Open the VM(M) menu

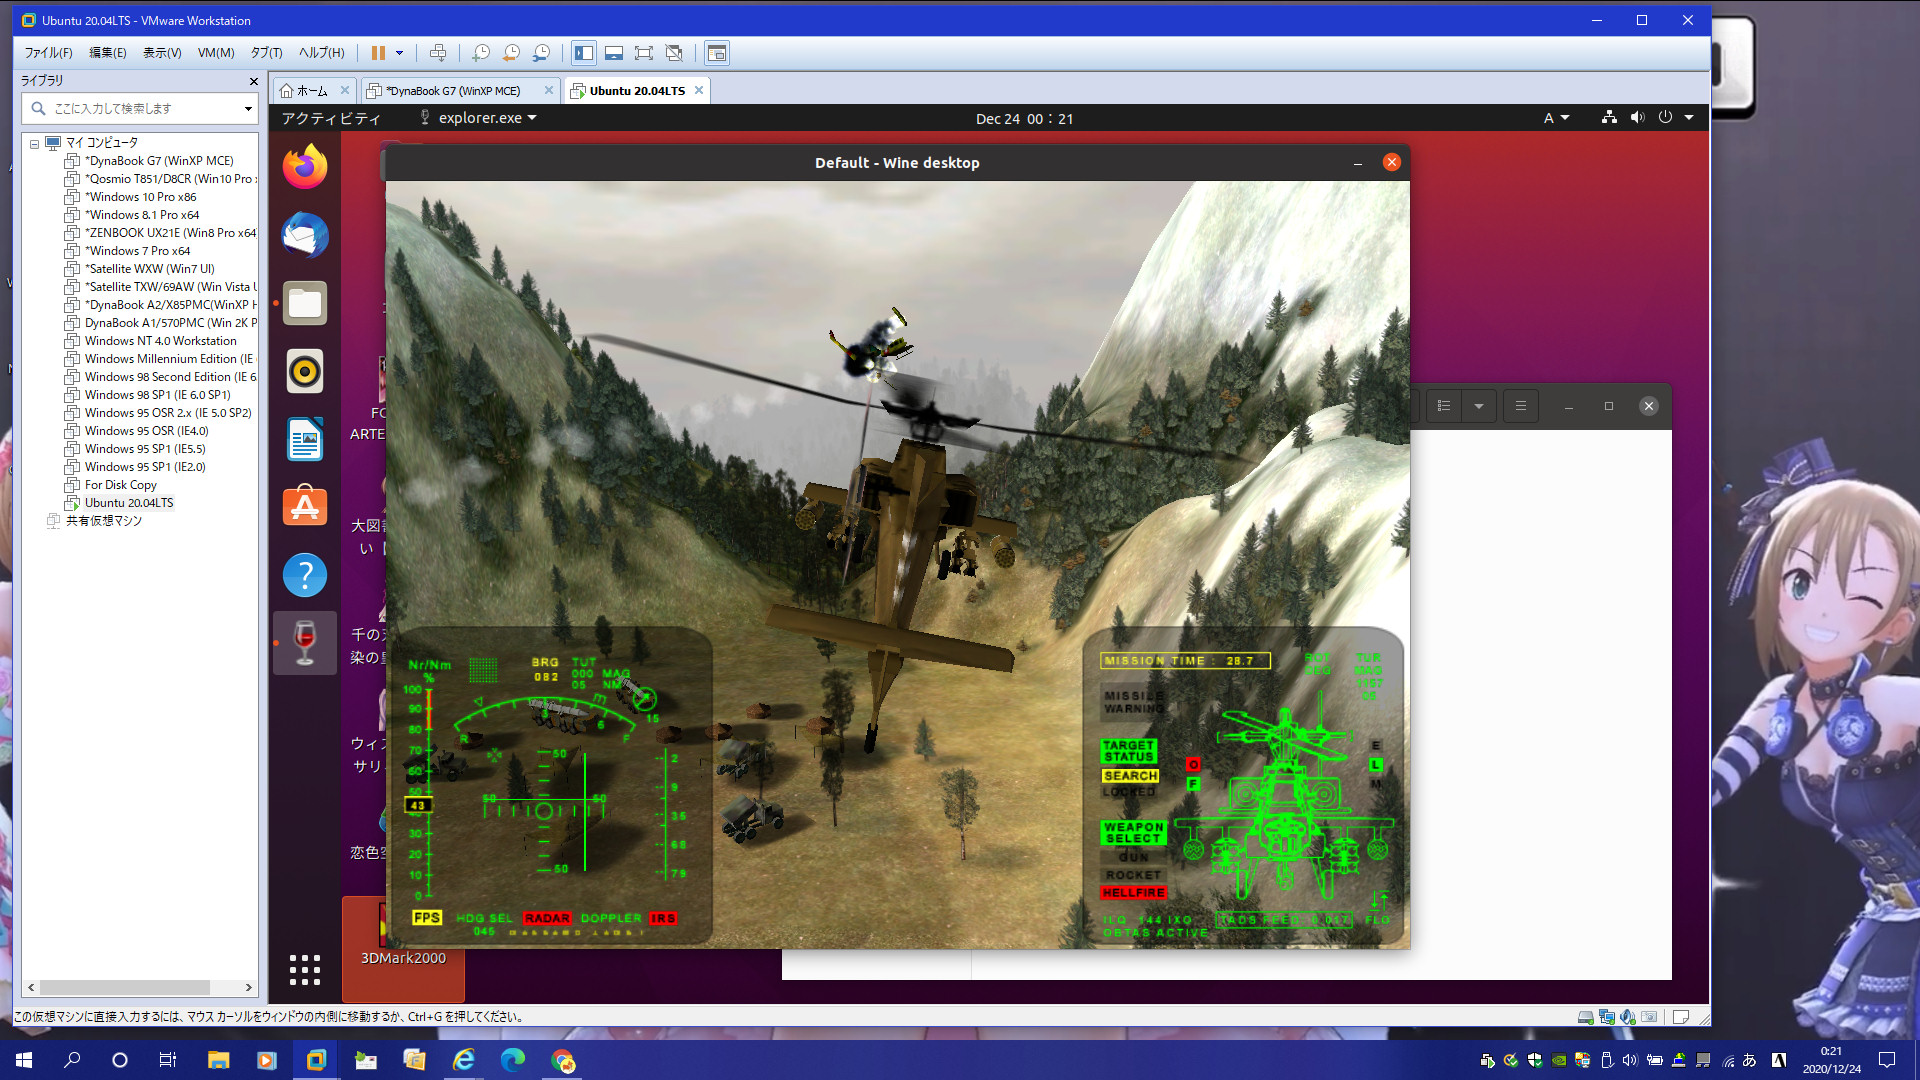(x=216, y=53)
